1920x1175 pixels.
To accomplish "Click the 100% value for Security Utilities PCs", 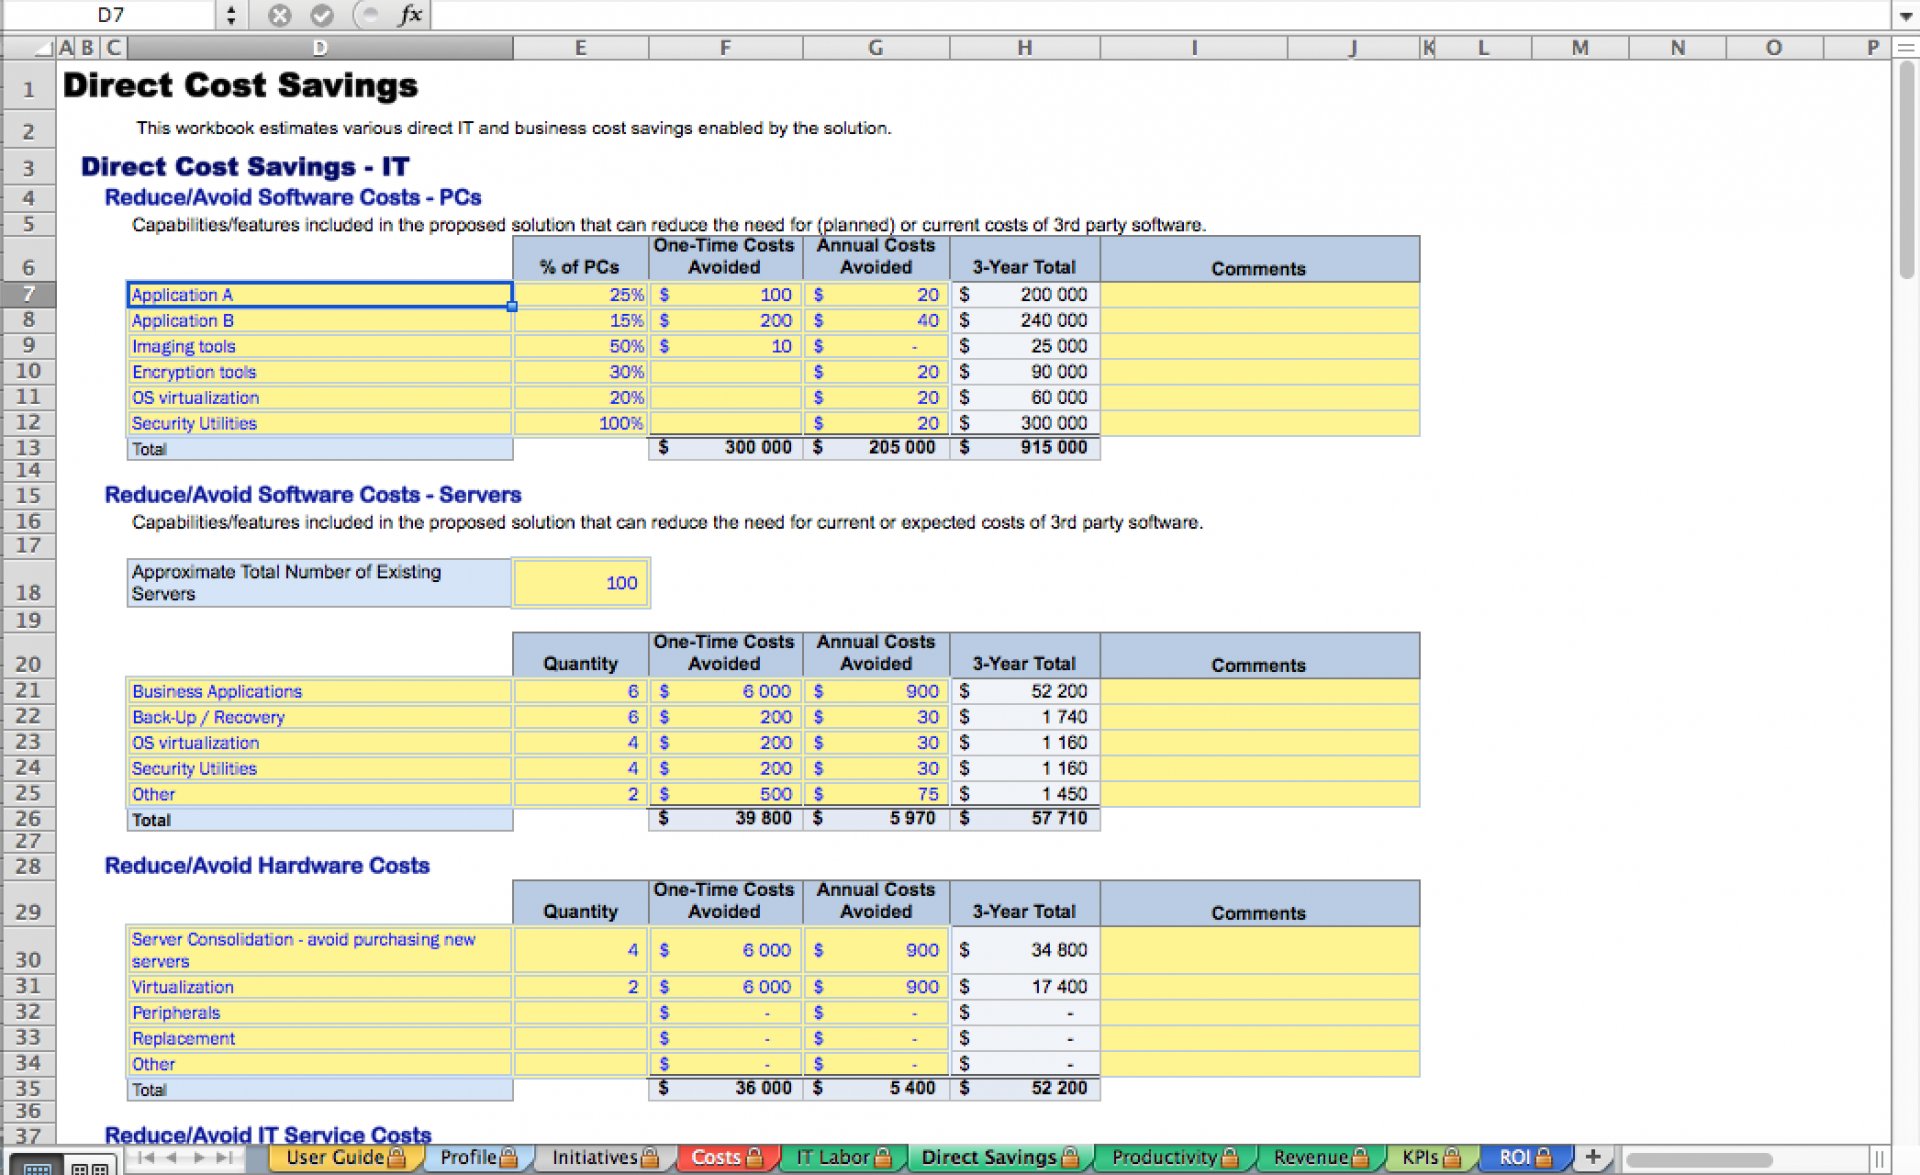I will (581, 424).
